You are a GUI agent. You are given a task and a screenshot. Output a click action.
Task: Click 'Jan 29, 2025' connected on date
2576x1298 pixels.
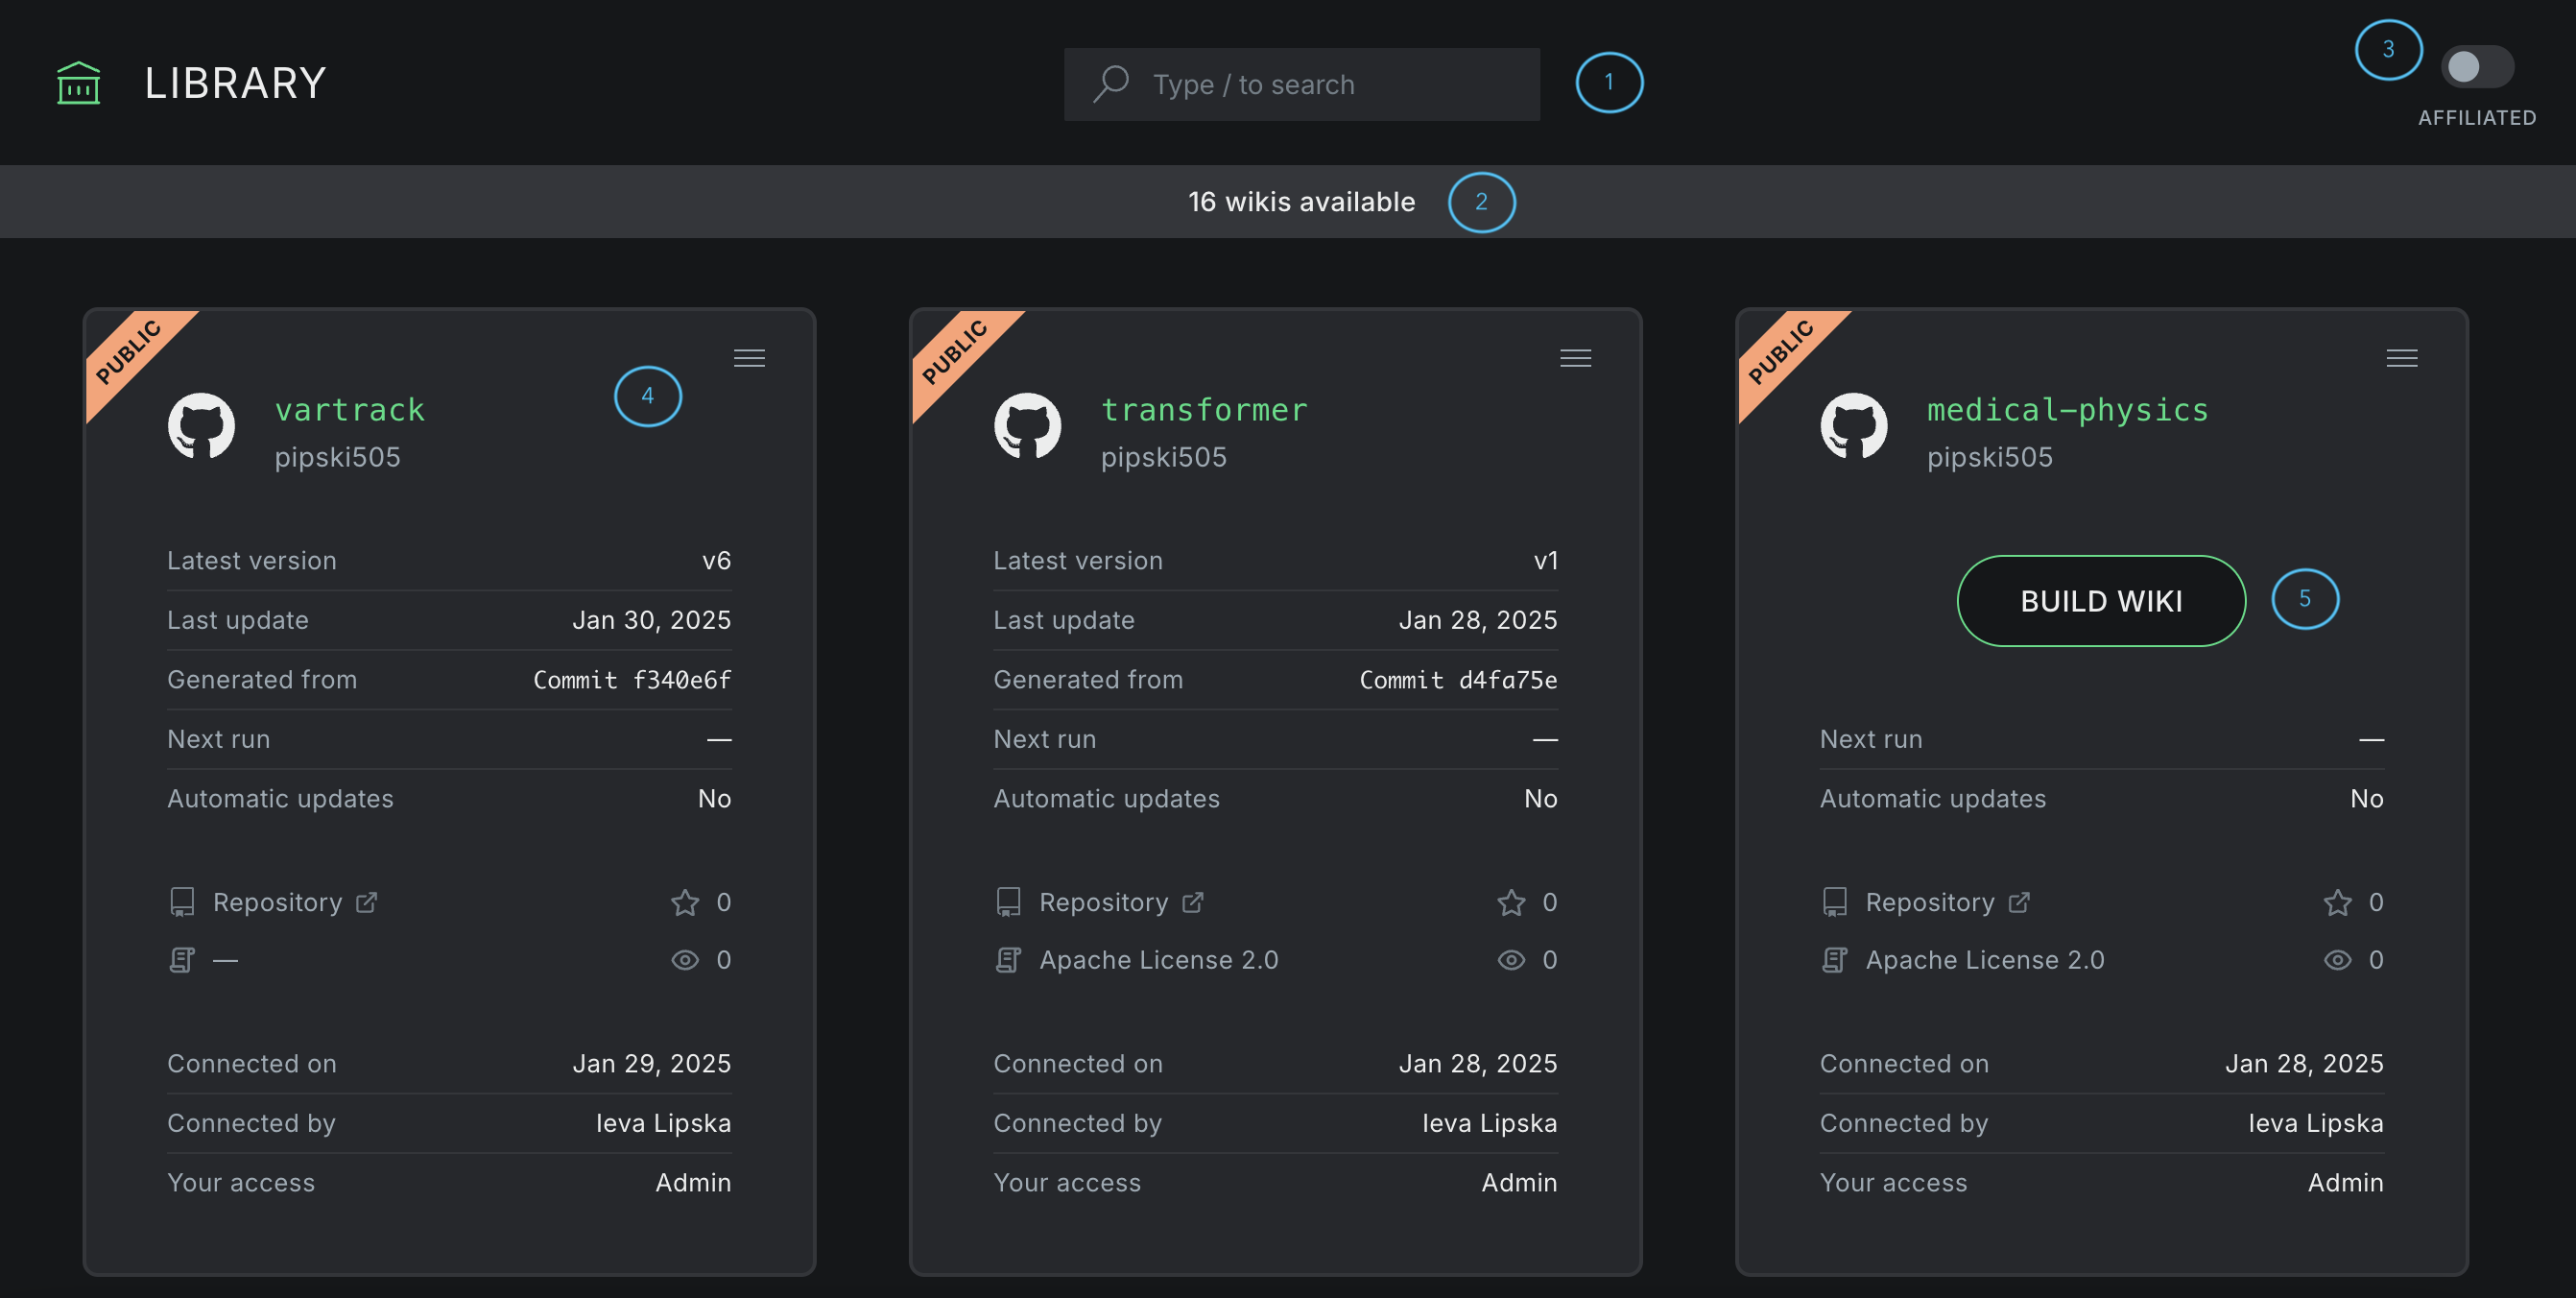pos(651,1063)
